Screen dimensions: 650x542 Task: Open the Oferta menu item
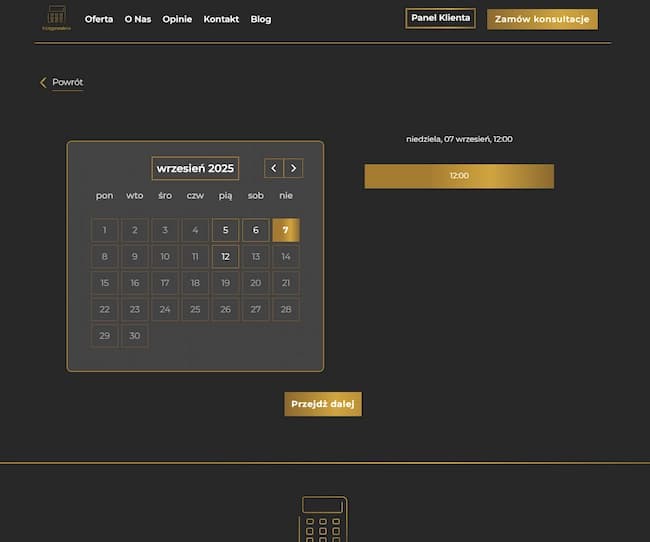pos(99,19)
